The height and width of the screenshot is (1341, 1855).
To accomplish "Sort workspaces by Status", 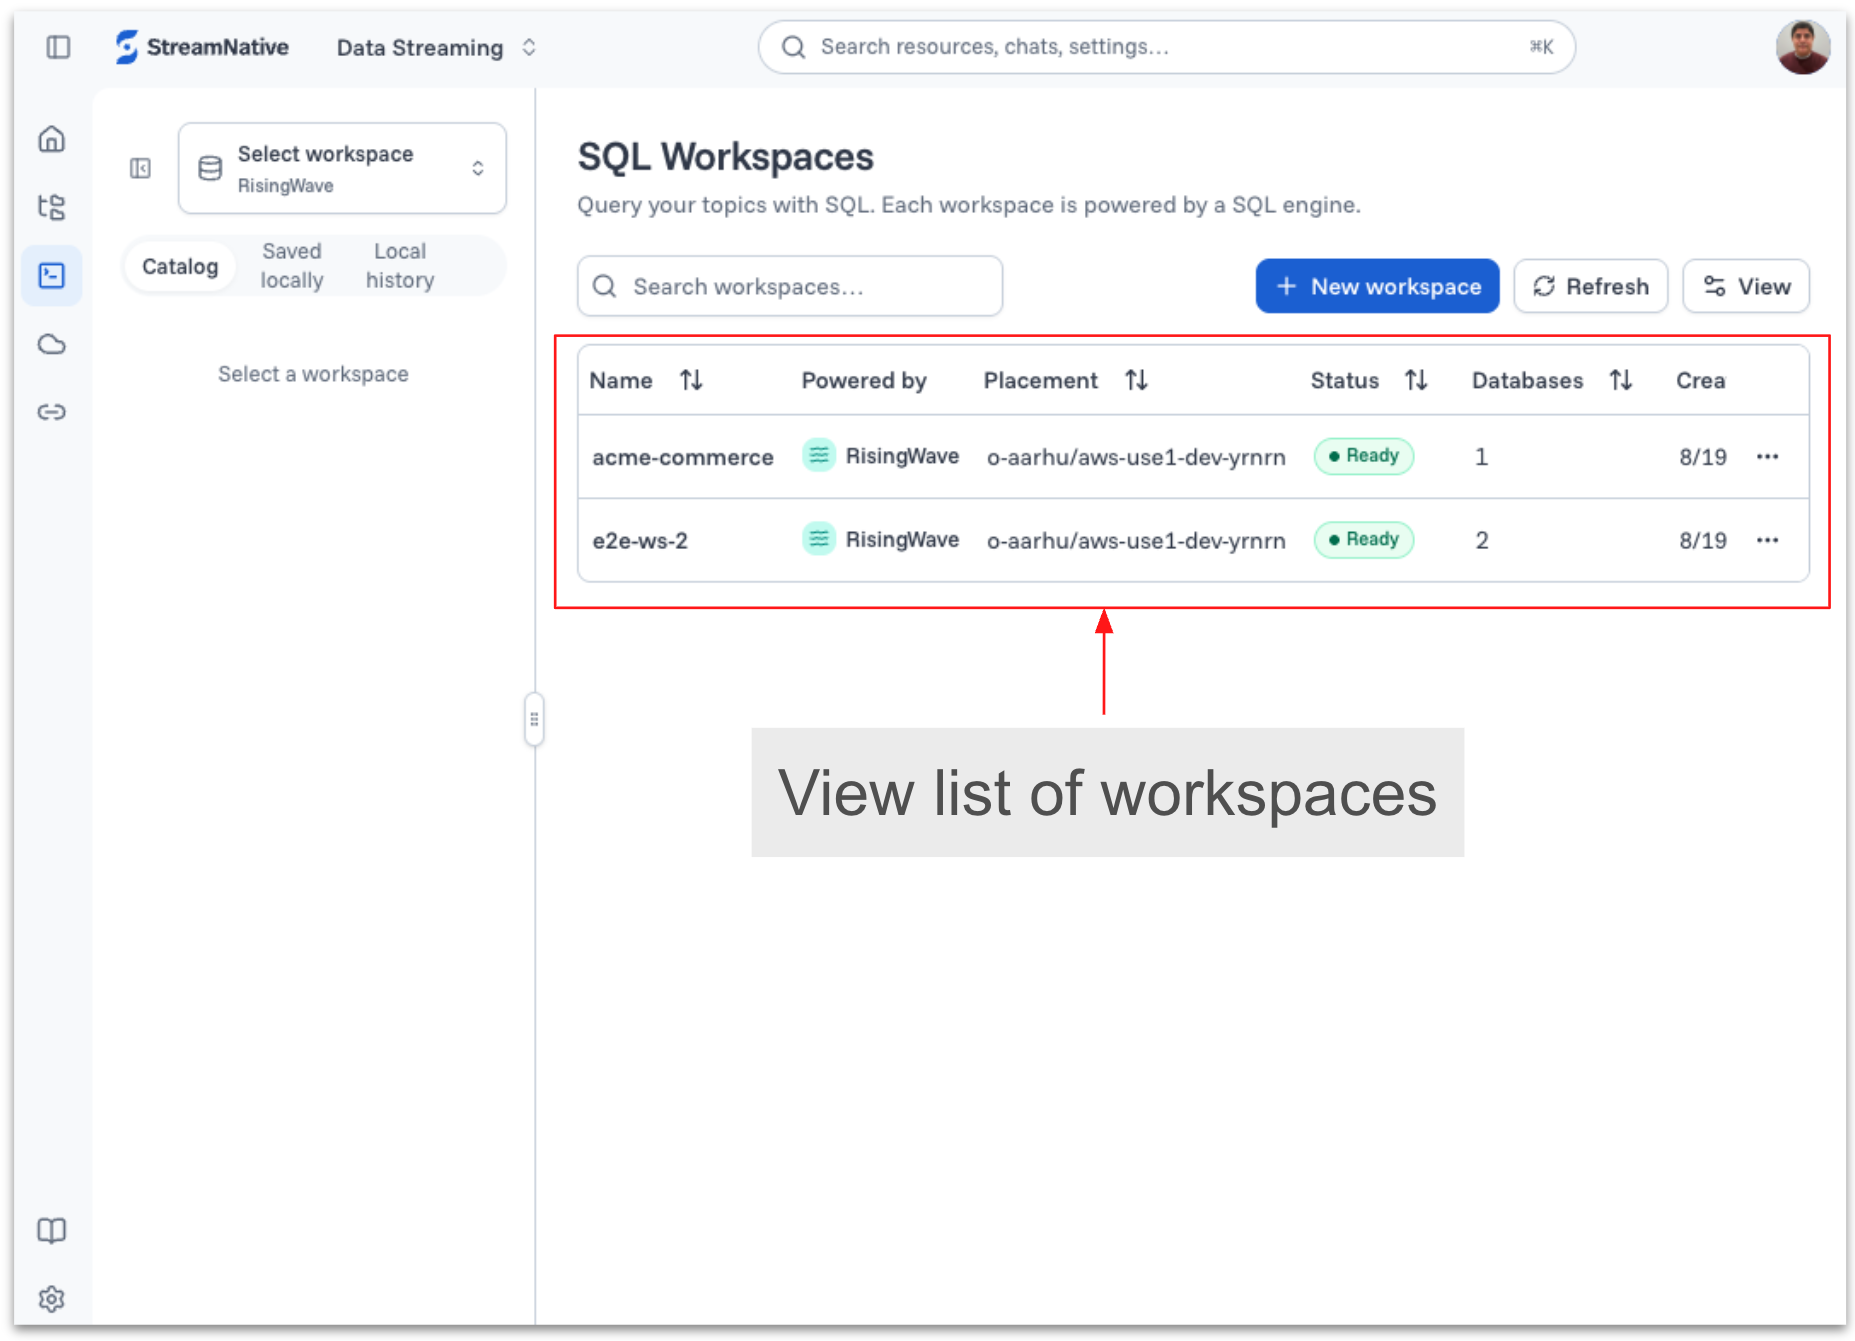I will [1416, 381].
